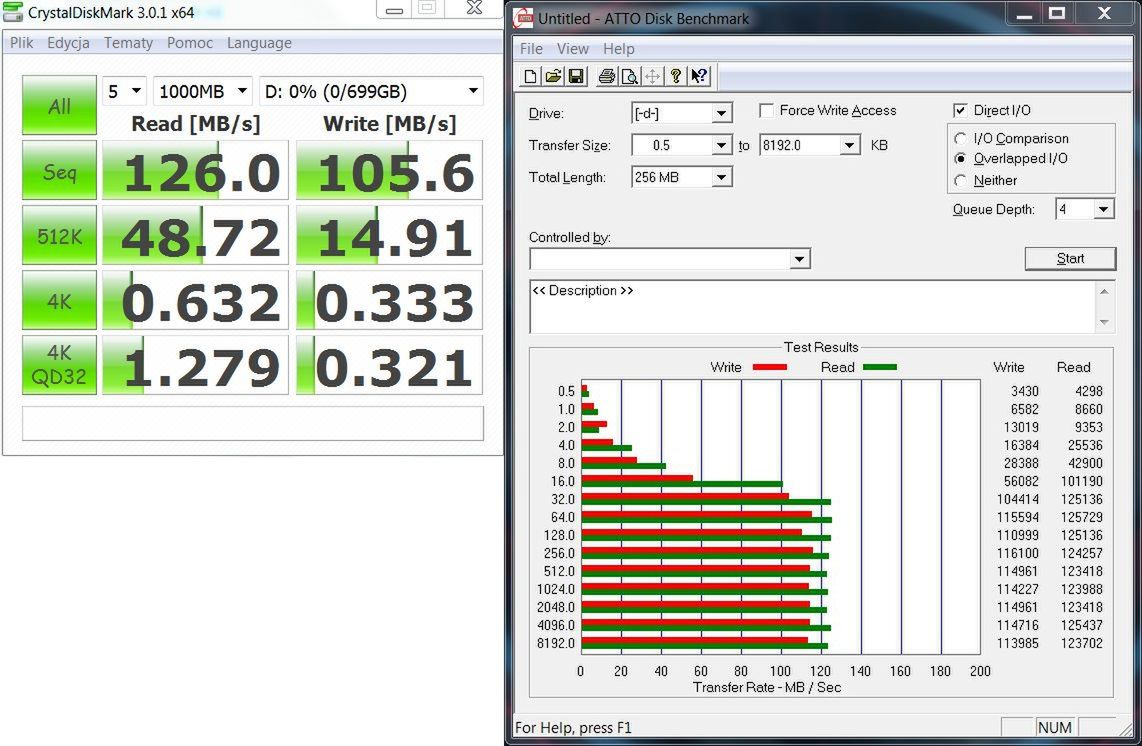The height and width of the screenshot is (746, 1142).
Task: Open the test count dropdown showing 5
Action: [125, 91]
